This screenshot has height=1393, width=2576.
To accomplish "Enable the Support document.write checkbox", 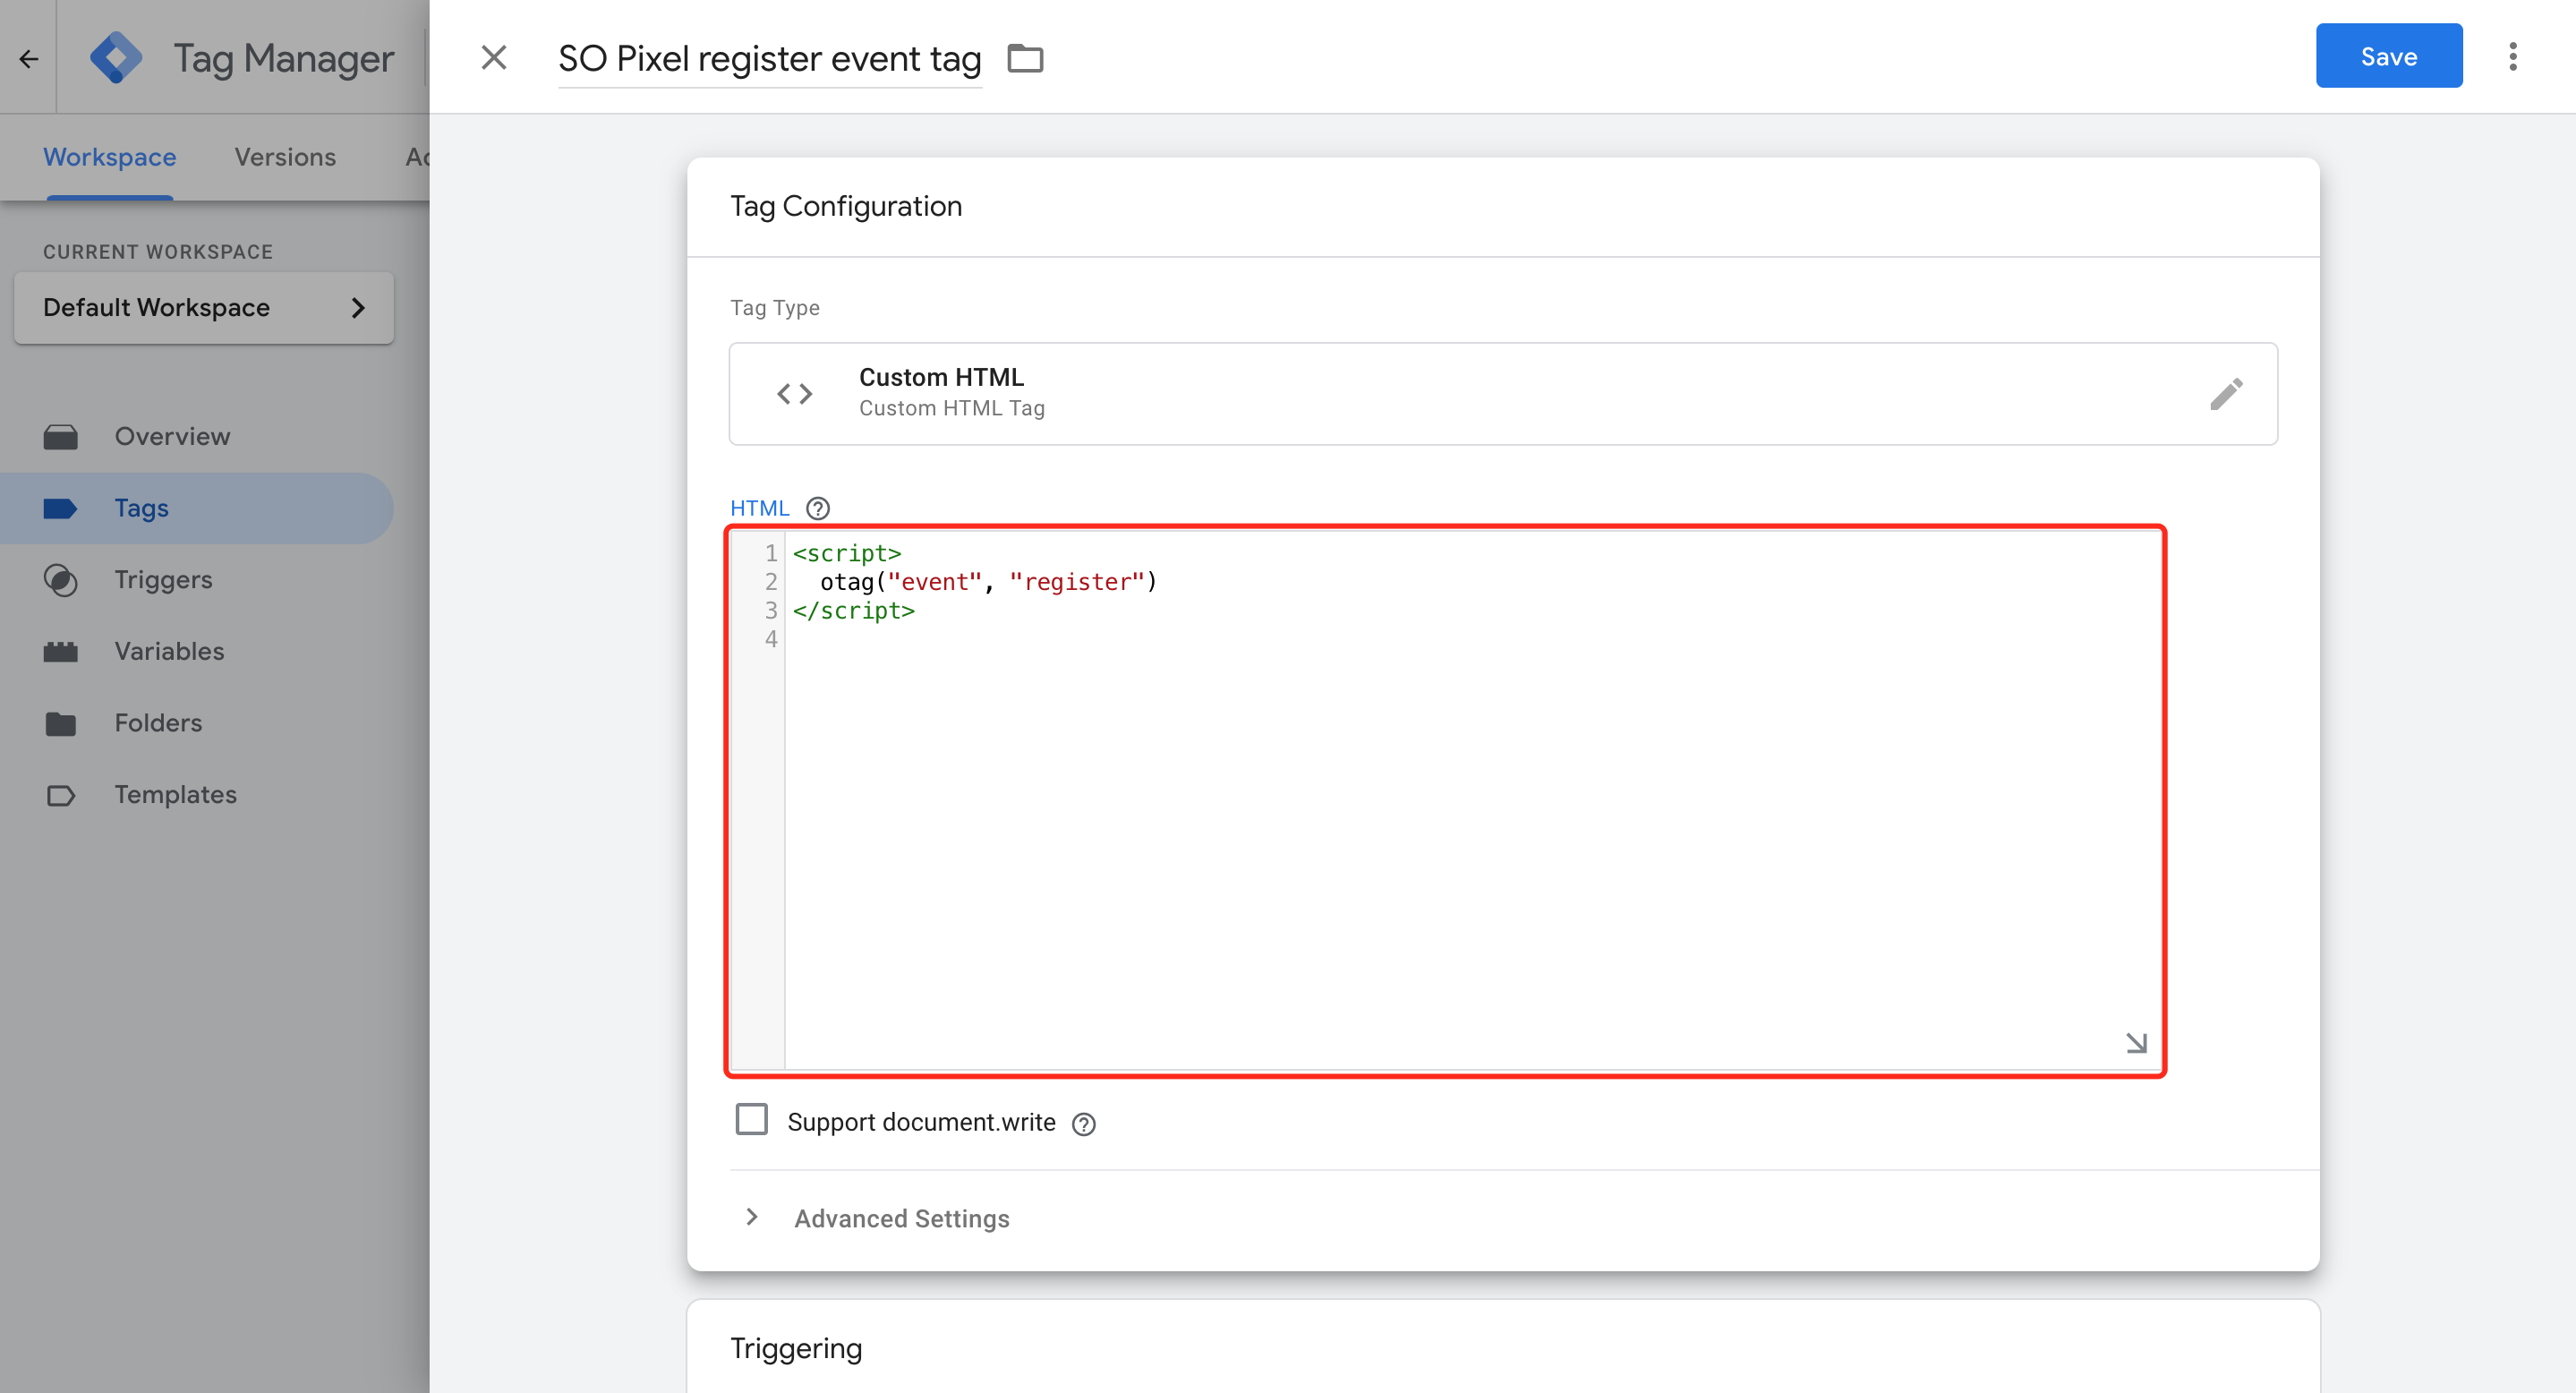I will tap(752, 1120).
